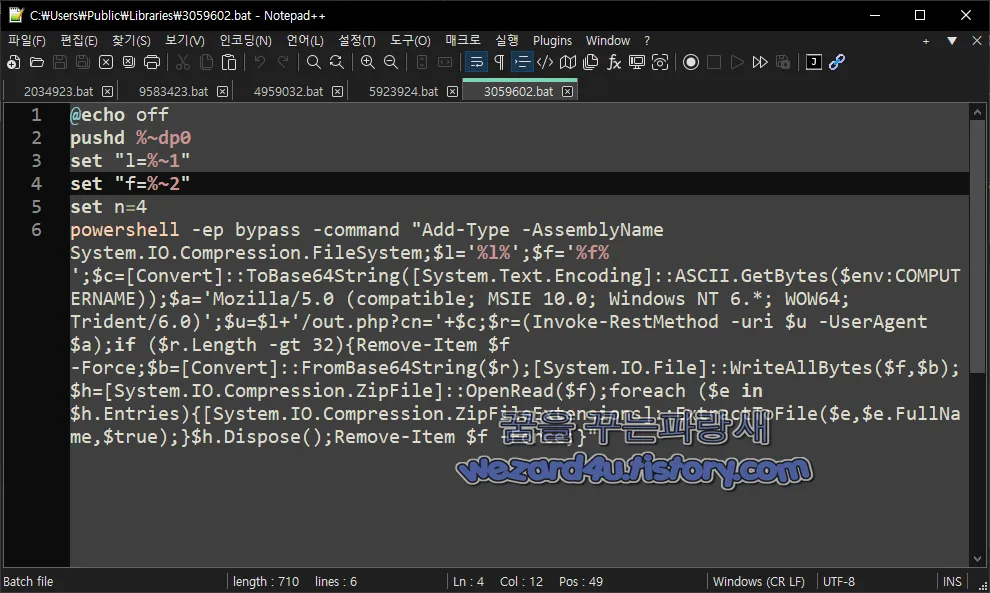Close the 9583423.bat tab
This screenshot has height=593, width=990.
coord(223,92)
